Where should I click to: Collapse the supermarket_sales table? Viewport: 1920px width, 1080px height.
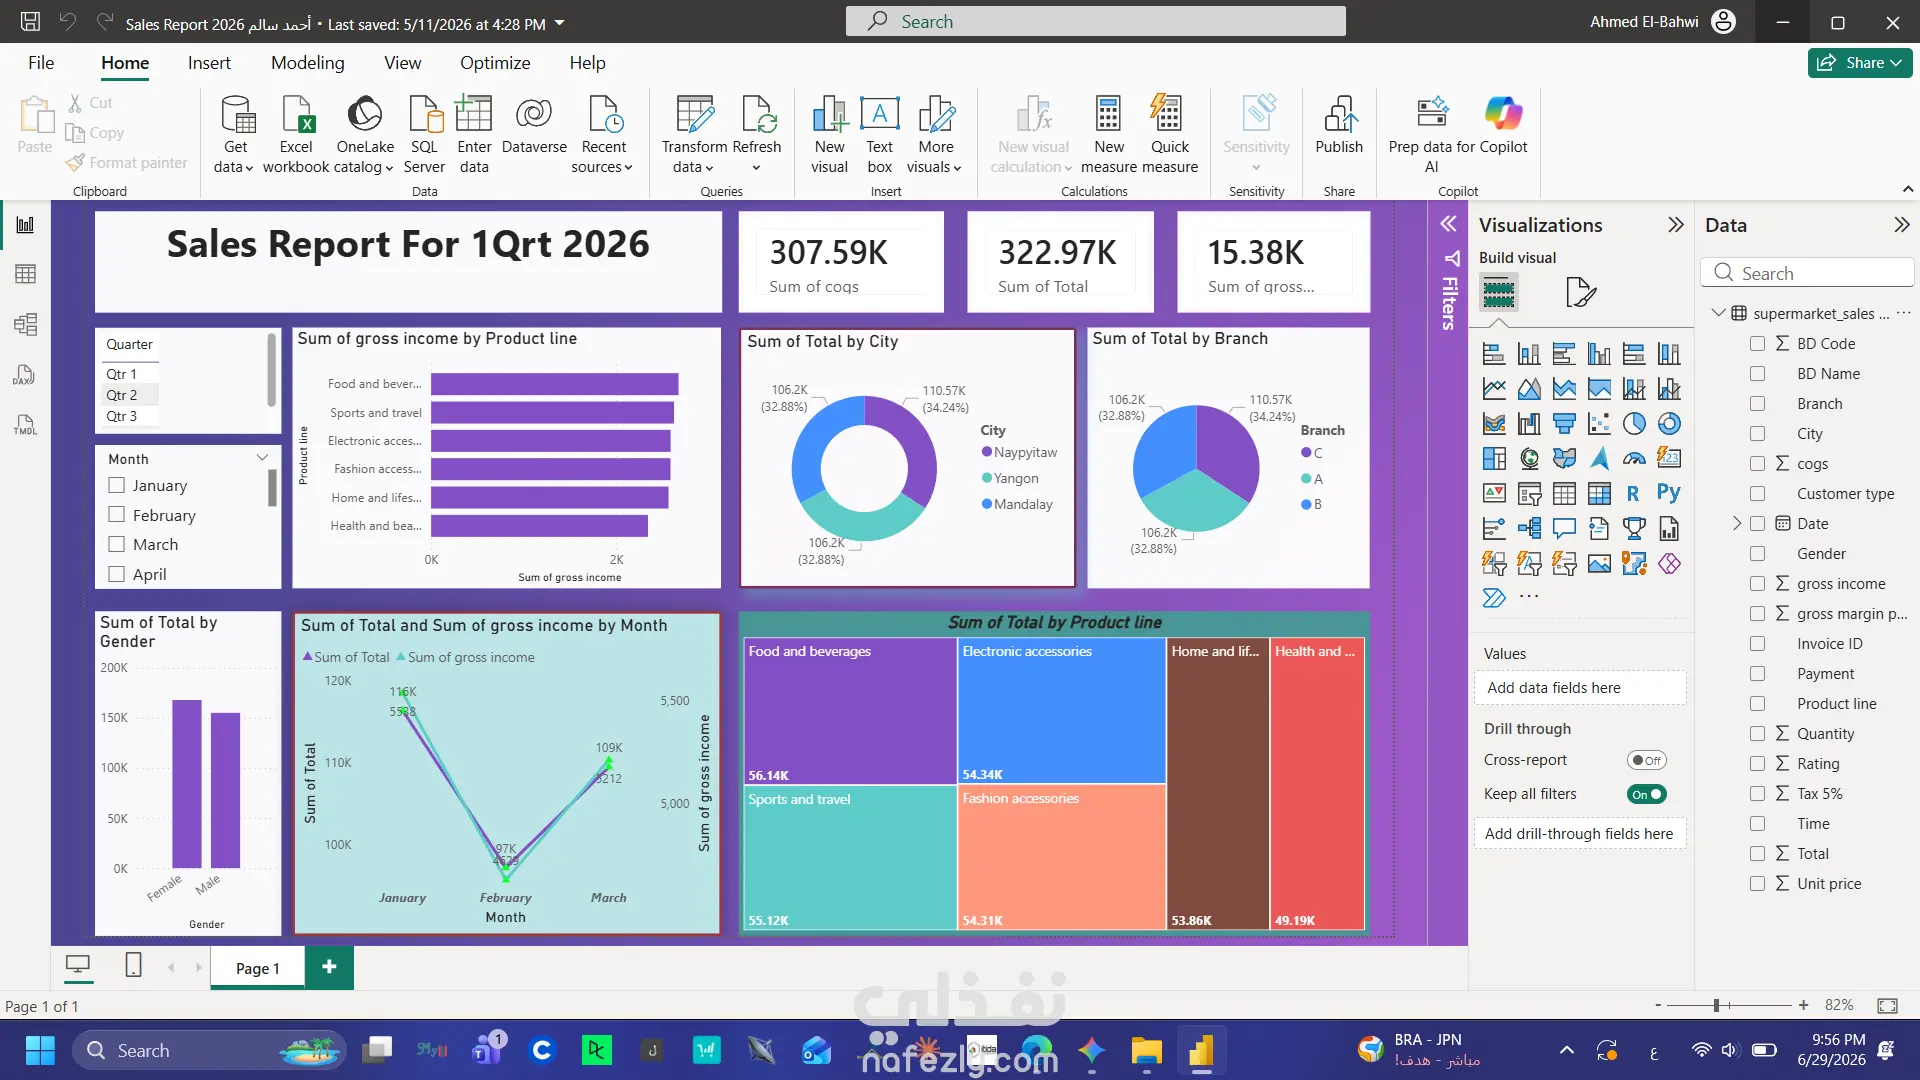[1718, 313]
